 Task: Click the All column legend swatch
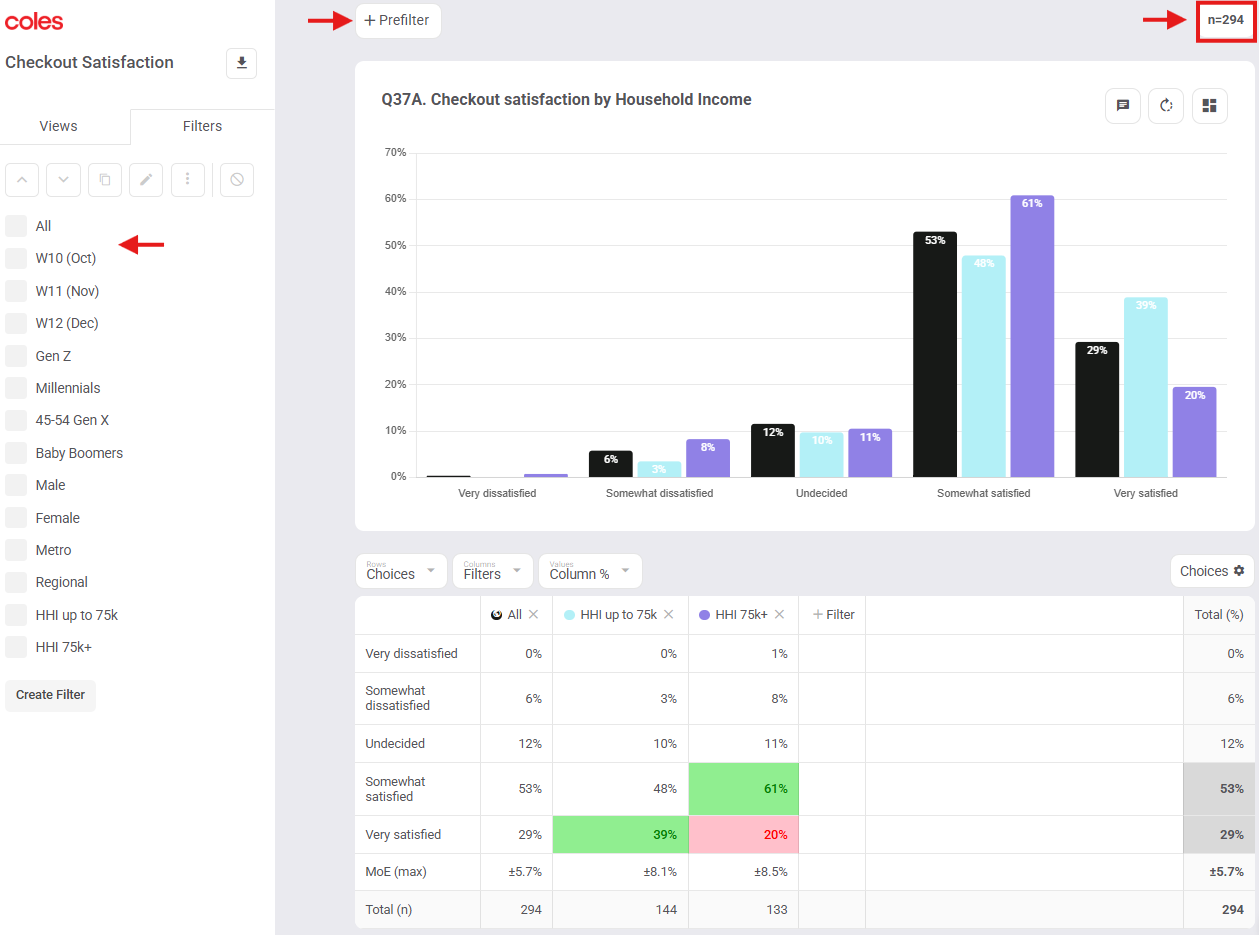point(497,615)
